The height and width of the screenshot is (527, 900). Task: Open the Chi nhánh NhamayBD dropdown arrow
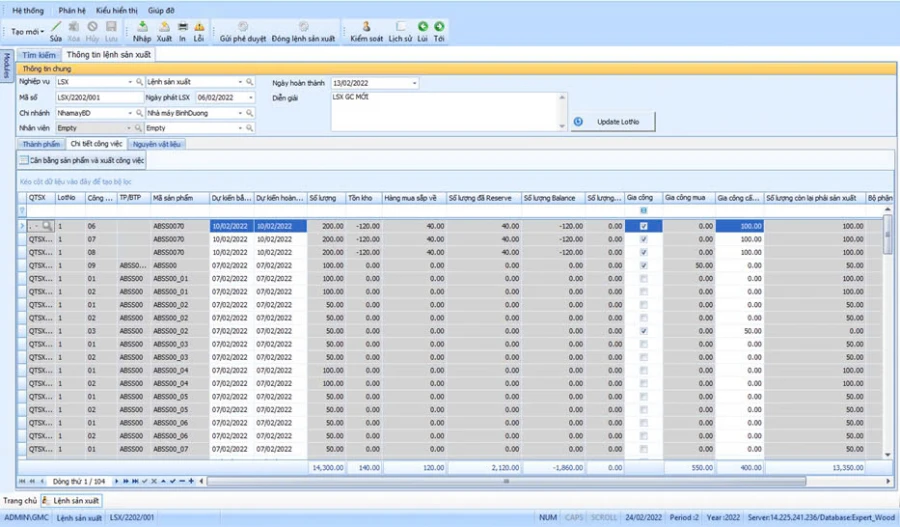tap(130, 113)
